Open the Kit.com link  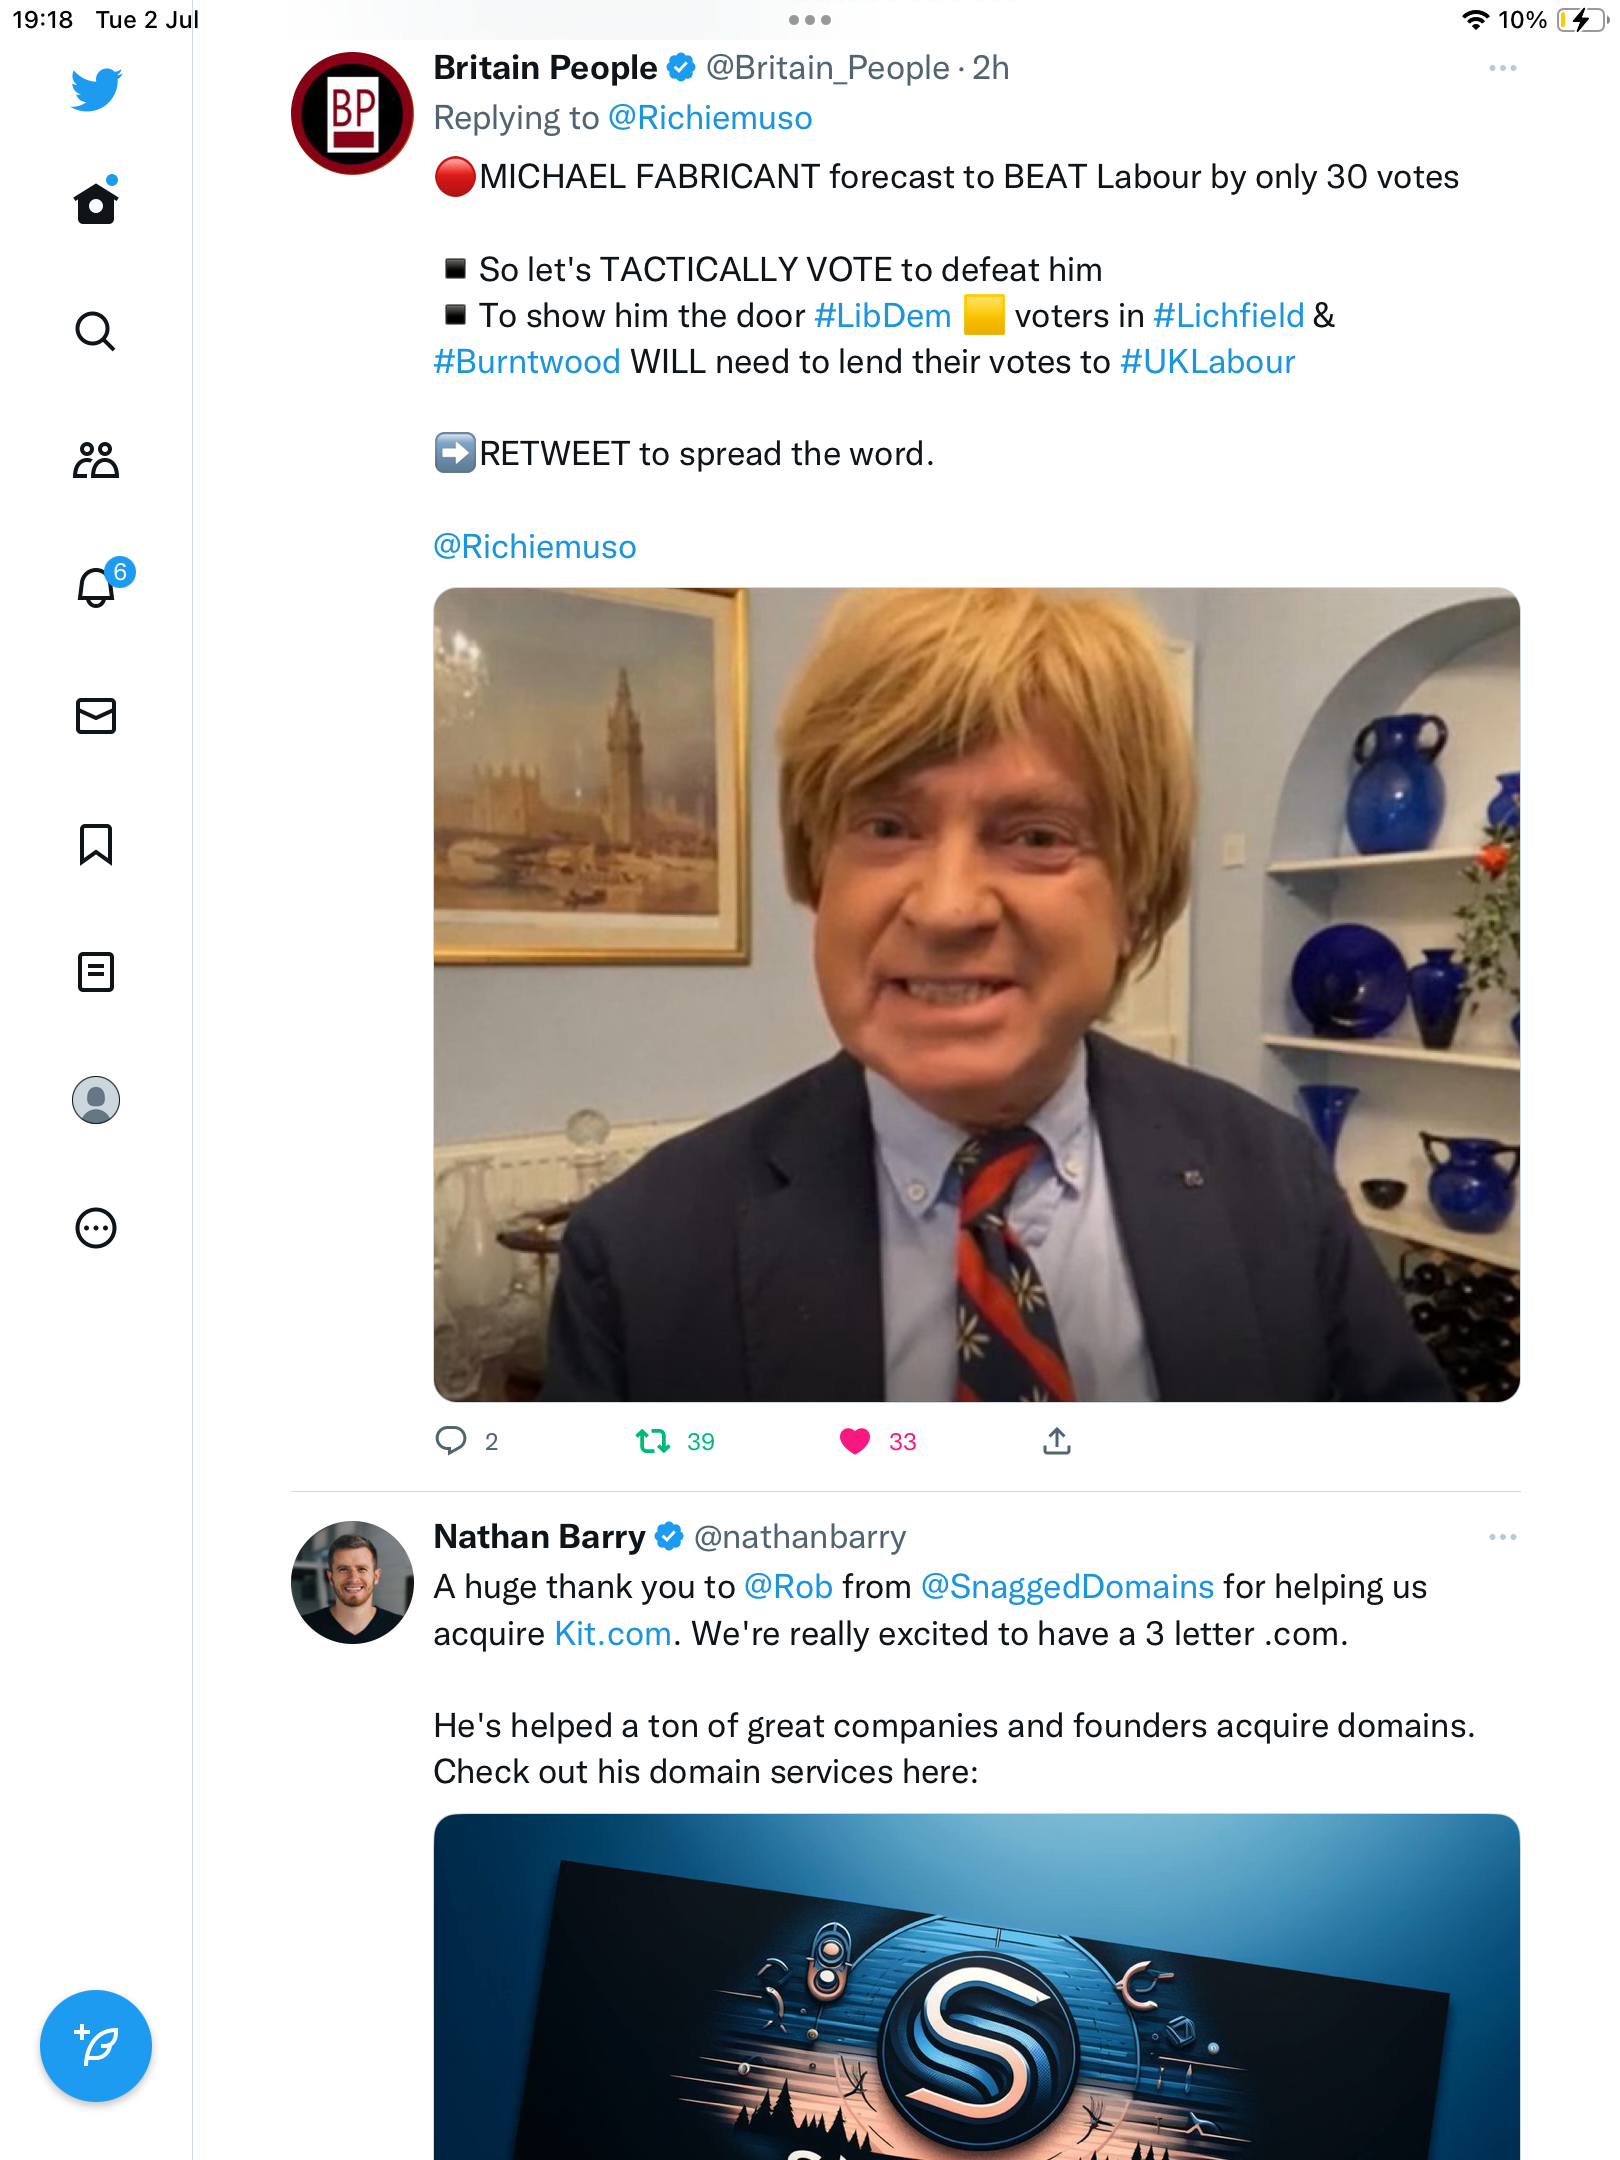tap(612, 1634)
